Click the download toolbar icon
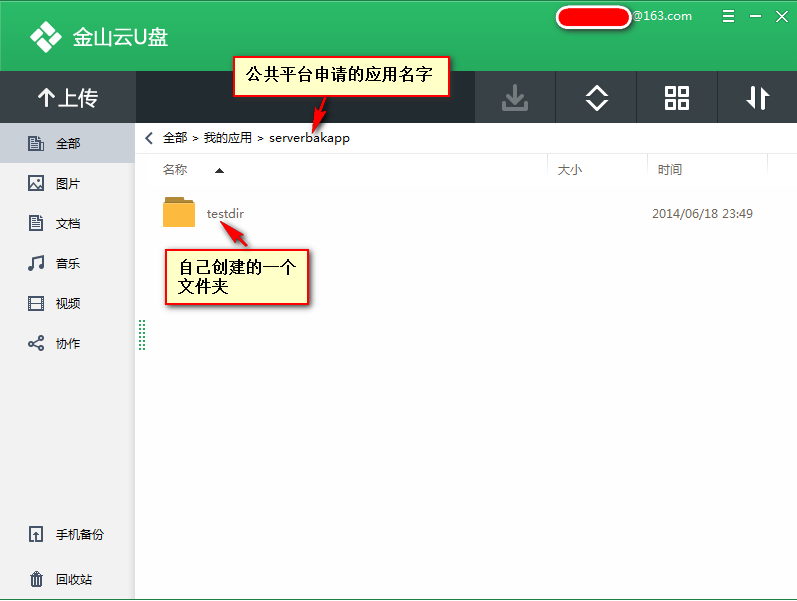 click(515, 97)
